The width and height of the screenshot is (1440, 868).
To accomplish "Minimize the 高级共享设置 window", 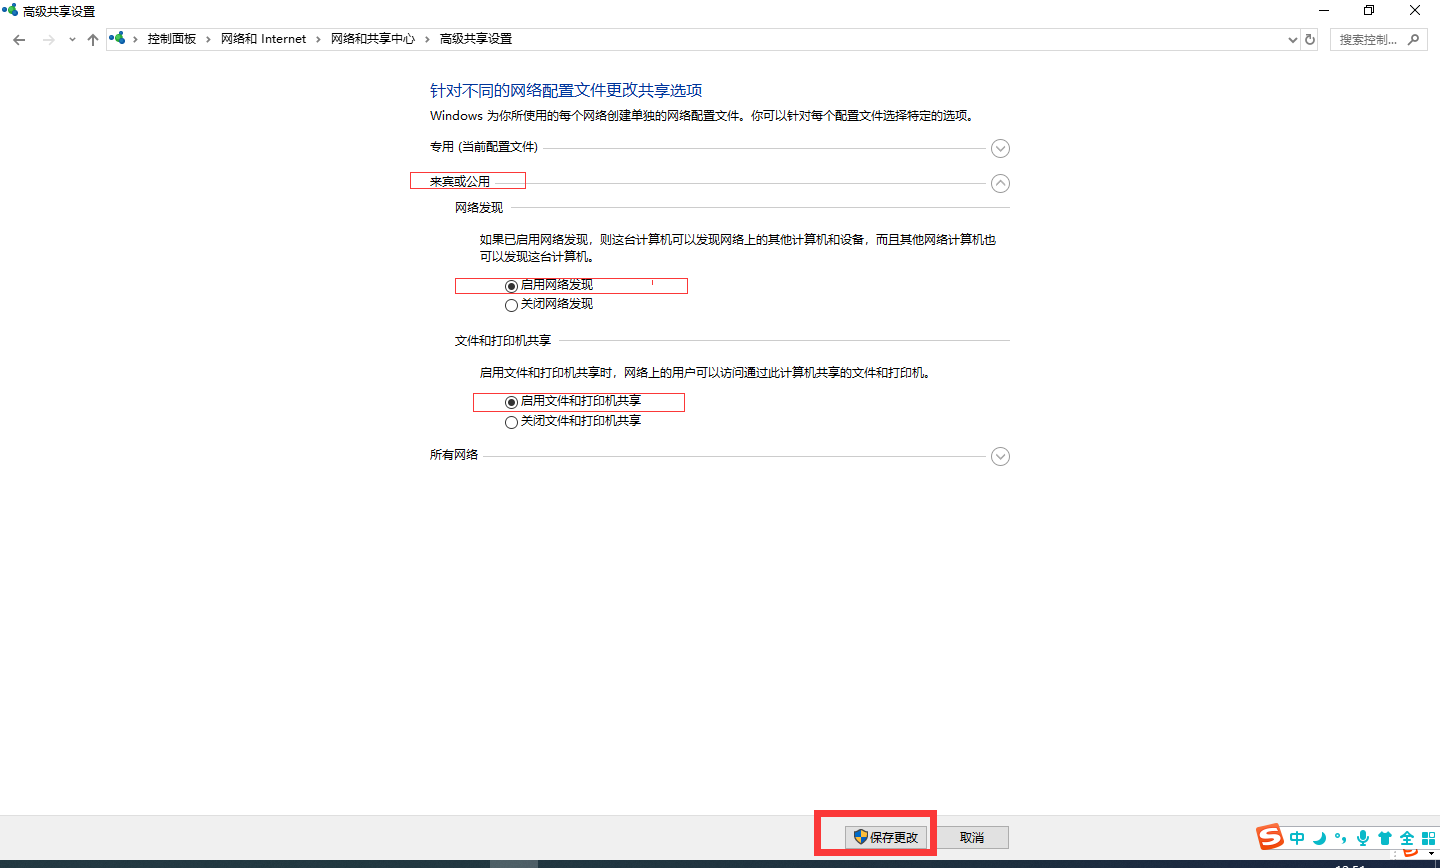I will (1324, 11).
